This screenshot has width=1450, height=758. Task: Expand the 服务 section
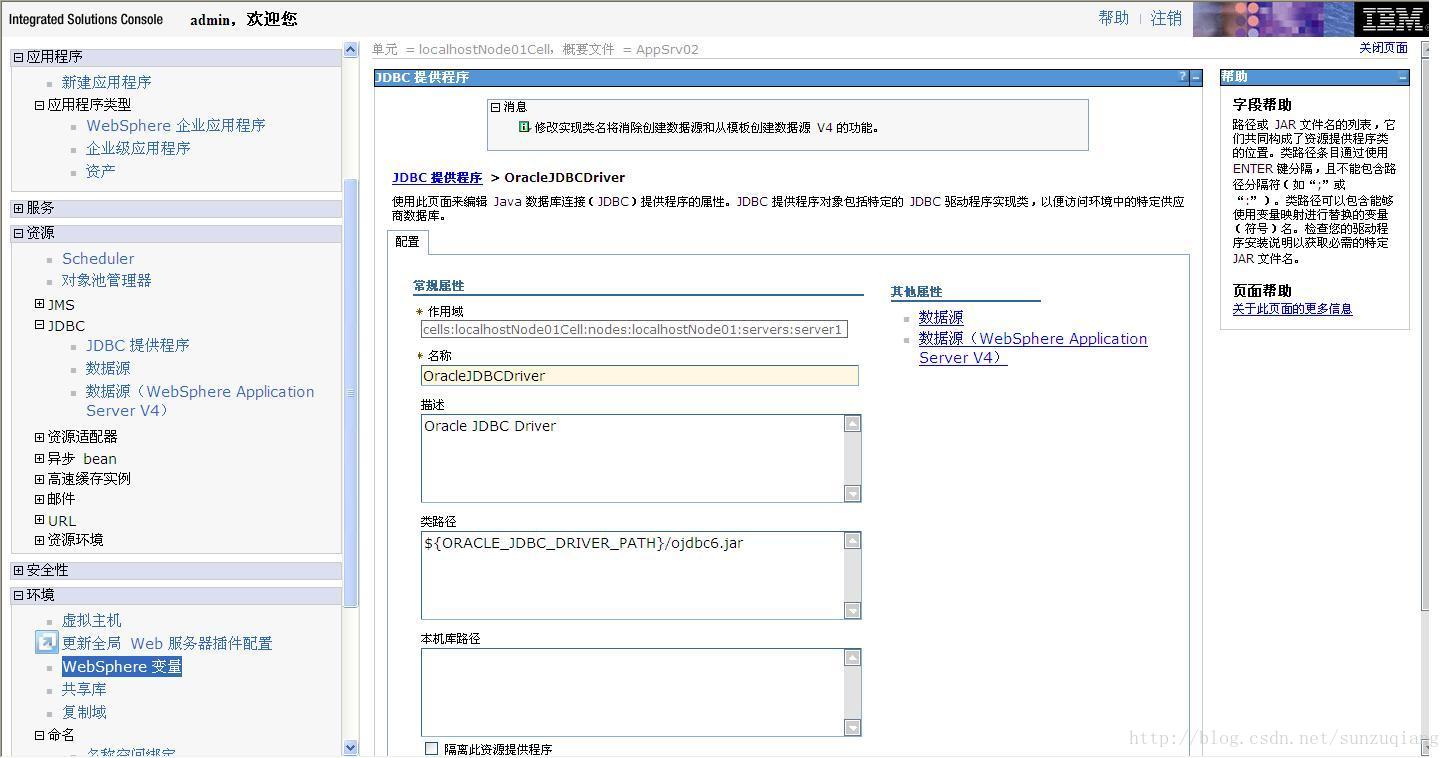click(18, 208)
